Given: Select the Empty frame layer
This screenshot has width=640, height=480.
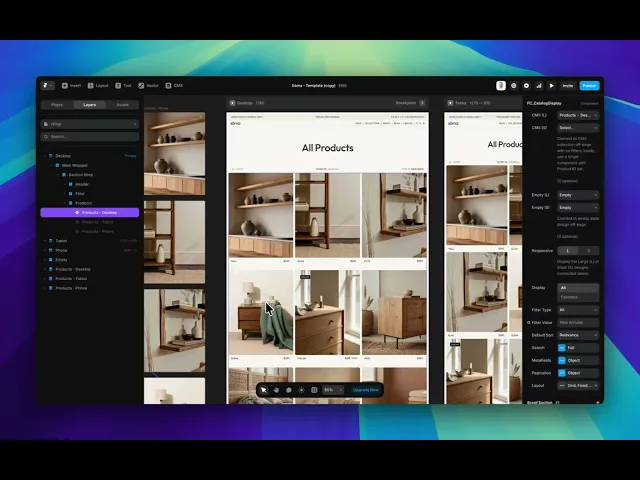Looking at the screenshot, I should pos(61,260).
